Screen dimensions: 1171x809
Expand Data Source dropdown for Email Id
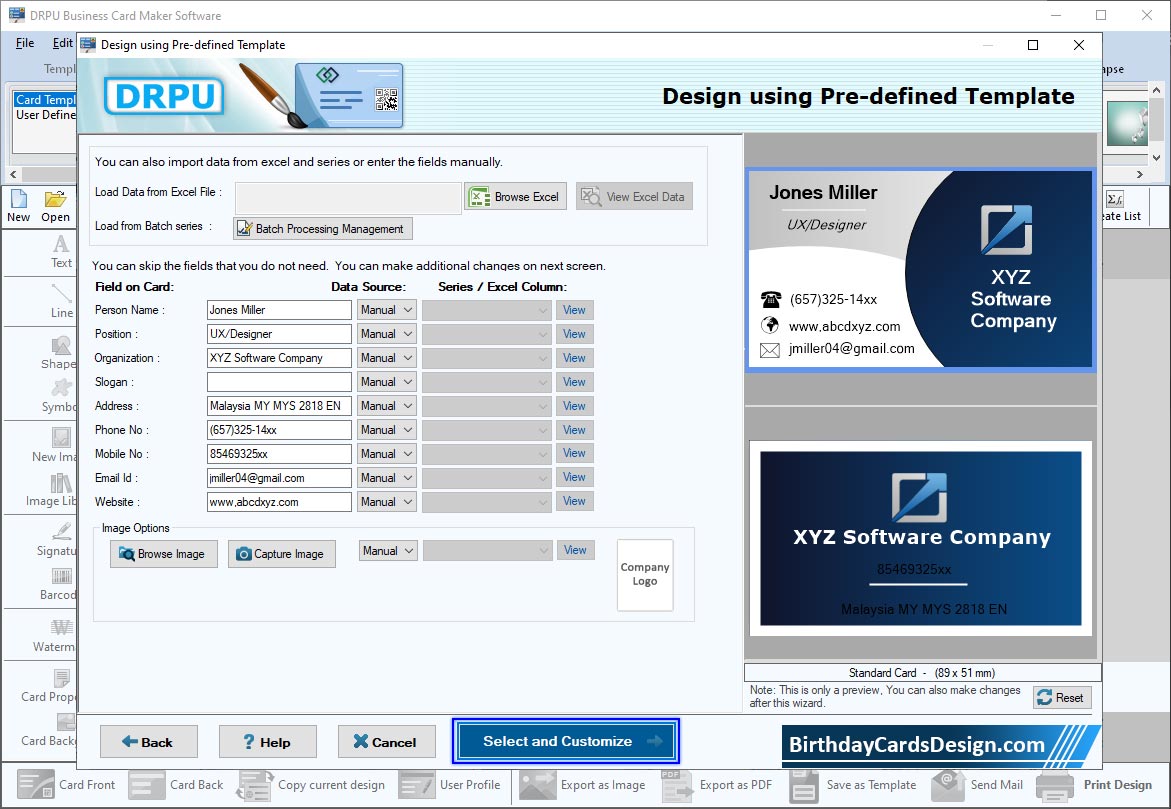[x=386, y=478]
